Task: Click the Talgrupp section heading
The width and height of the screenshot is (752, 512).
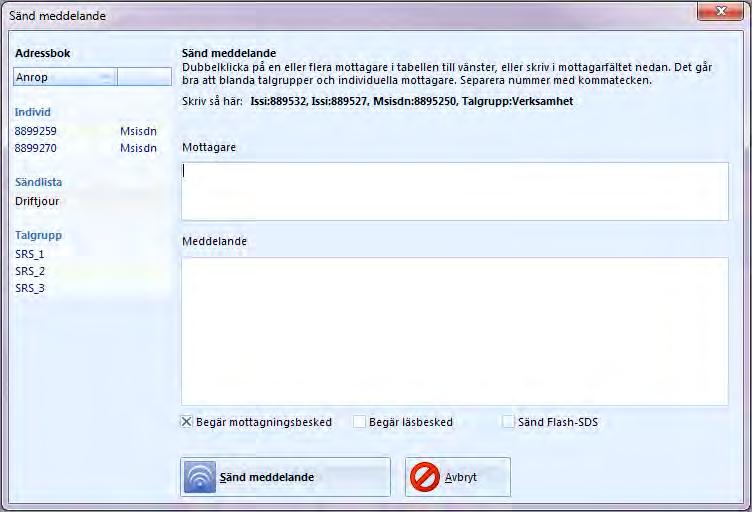Action: coord(38,235)
